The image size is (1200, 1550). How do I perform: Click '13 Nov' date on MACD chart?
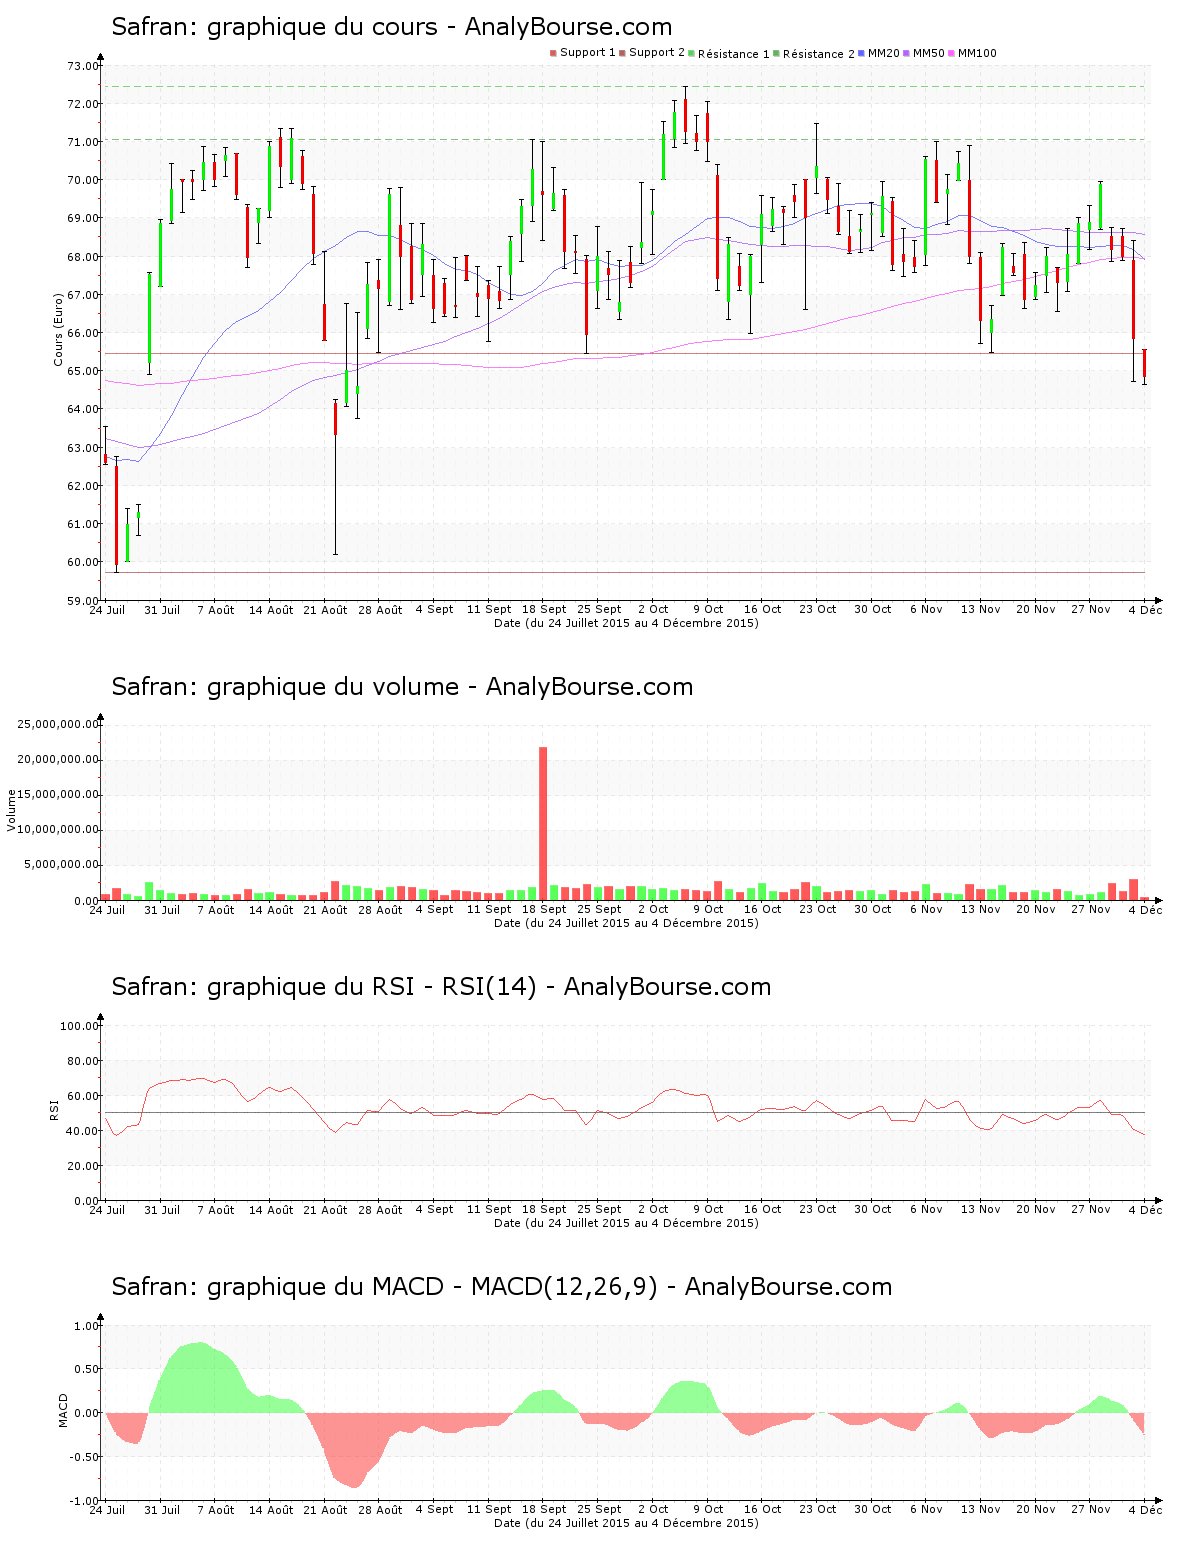coord(980,1509)
